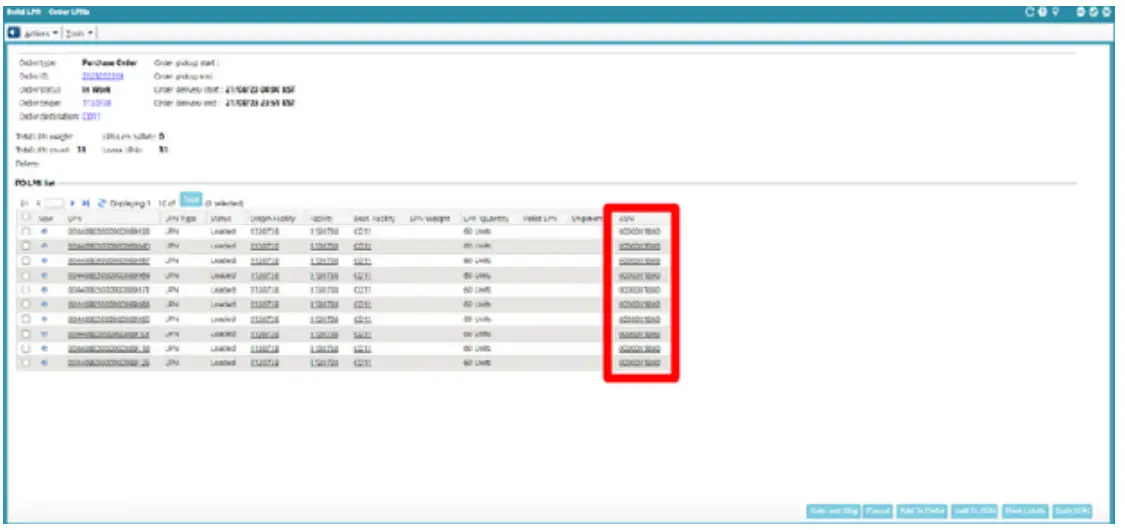The image size is (1125, 530).
Task: Go to the next page of the LPN list
Action: [x=73, y=203]
